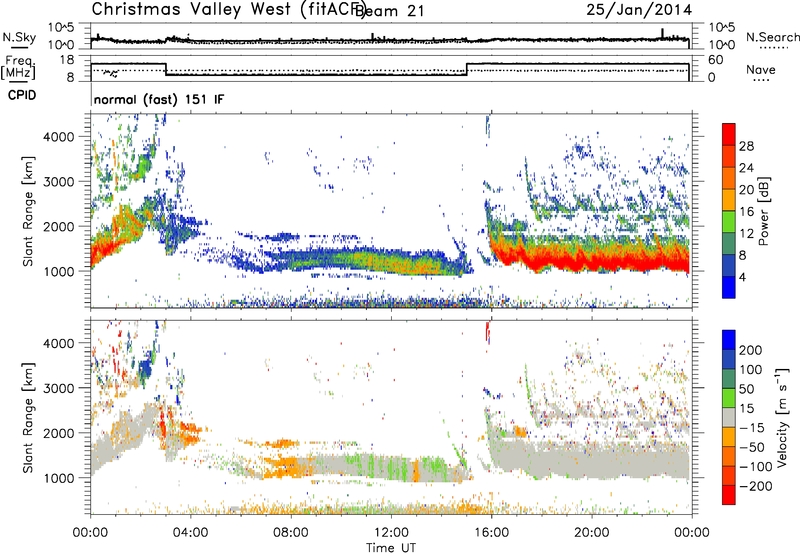Select the "Power [dB]" color bar title
Viewport: 800px width, 554px height.
point(763,211)
